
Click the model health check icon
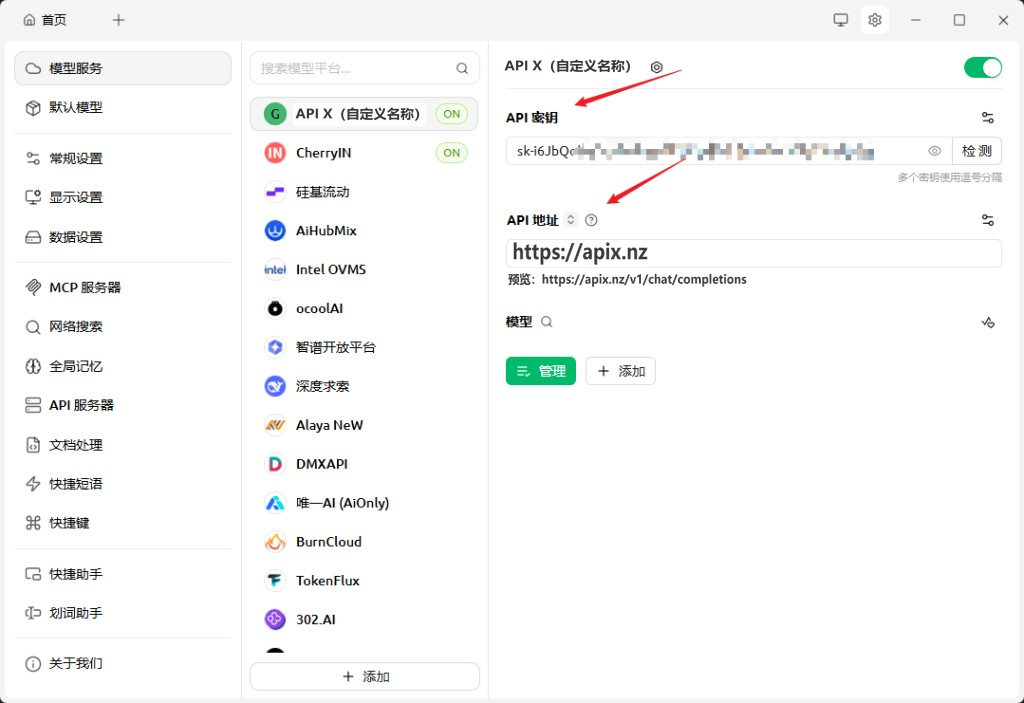987,322
